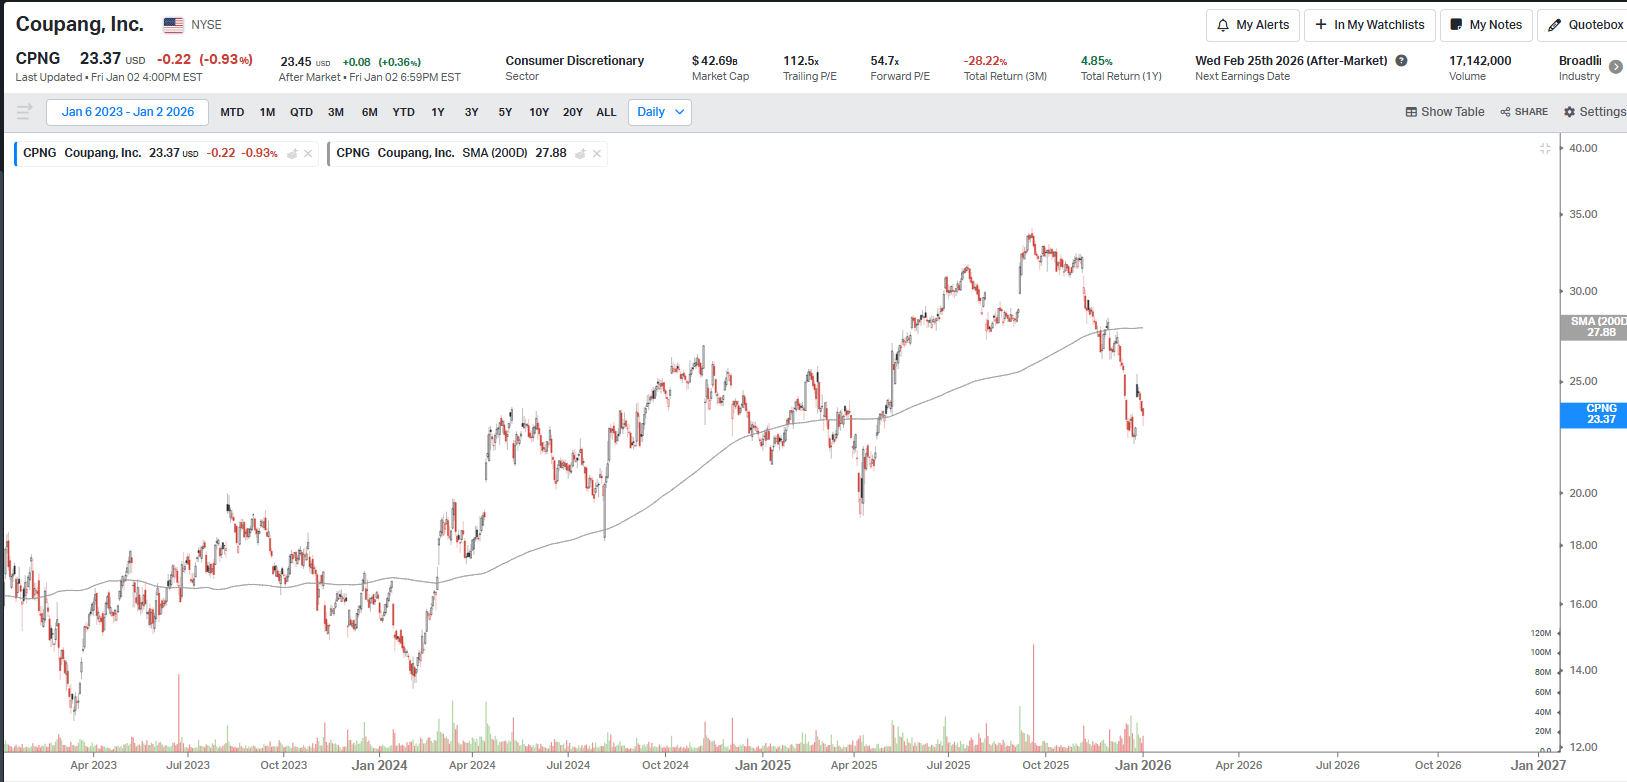The image size is (1627, 782).
Task: Select the 6M time range
Action: pos(369,112)
